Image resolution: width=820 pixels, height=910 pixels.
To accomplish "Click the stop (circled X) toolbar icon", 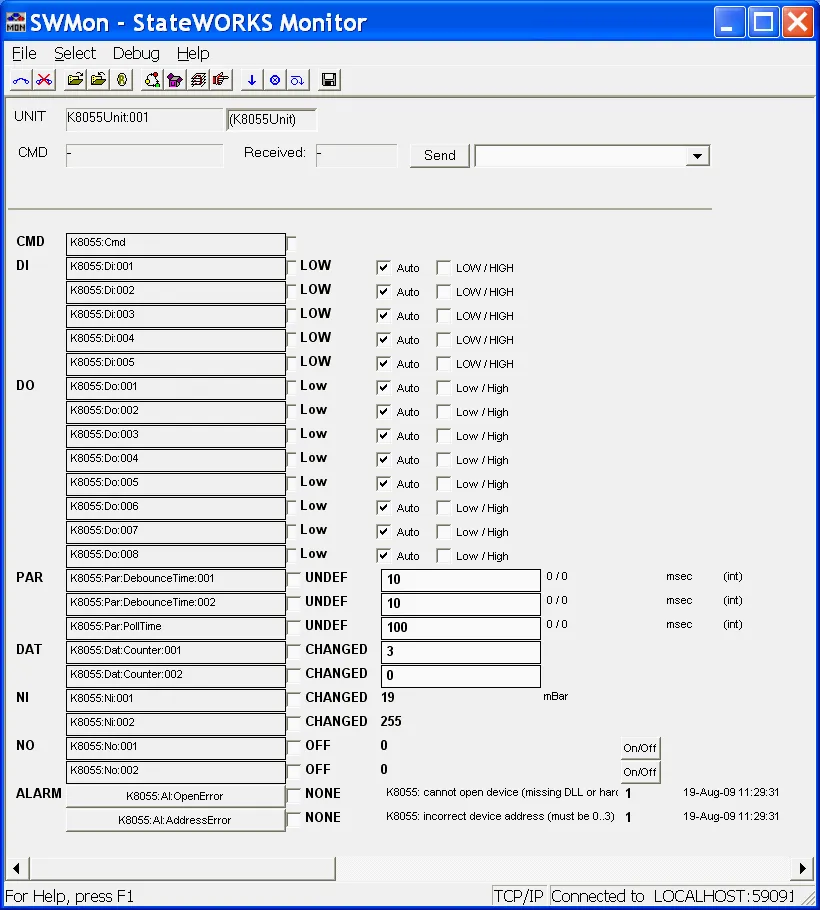I will pos(274,80).
